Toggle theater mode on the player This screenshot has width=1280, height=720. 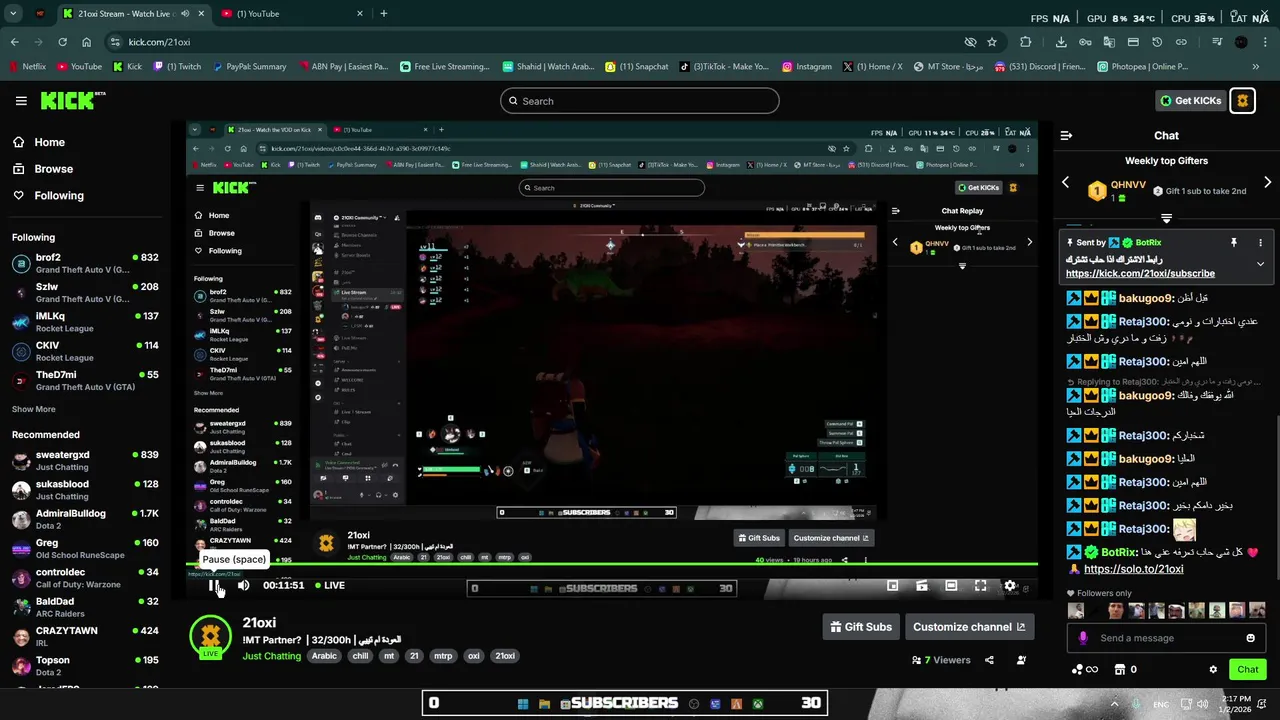[x=951, y=586]
